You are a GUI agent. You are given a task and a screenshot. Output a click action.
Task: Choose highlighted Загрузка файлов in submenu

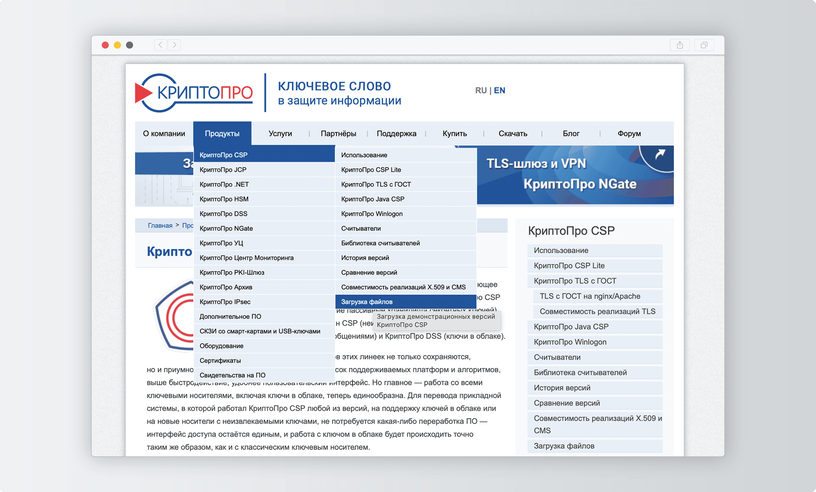(x=406, y=301)
